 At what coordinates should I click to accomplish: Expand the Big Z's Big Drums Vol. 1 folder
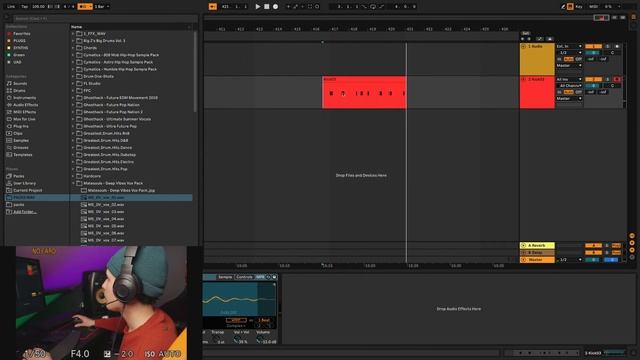click(x=73, y=41)
